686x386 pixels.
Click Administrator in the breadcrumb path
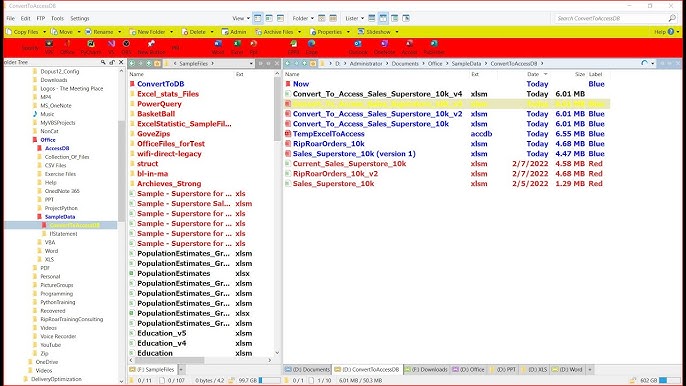tap(366, 63)
